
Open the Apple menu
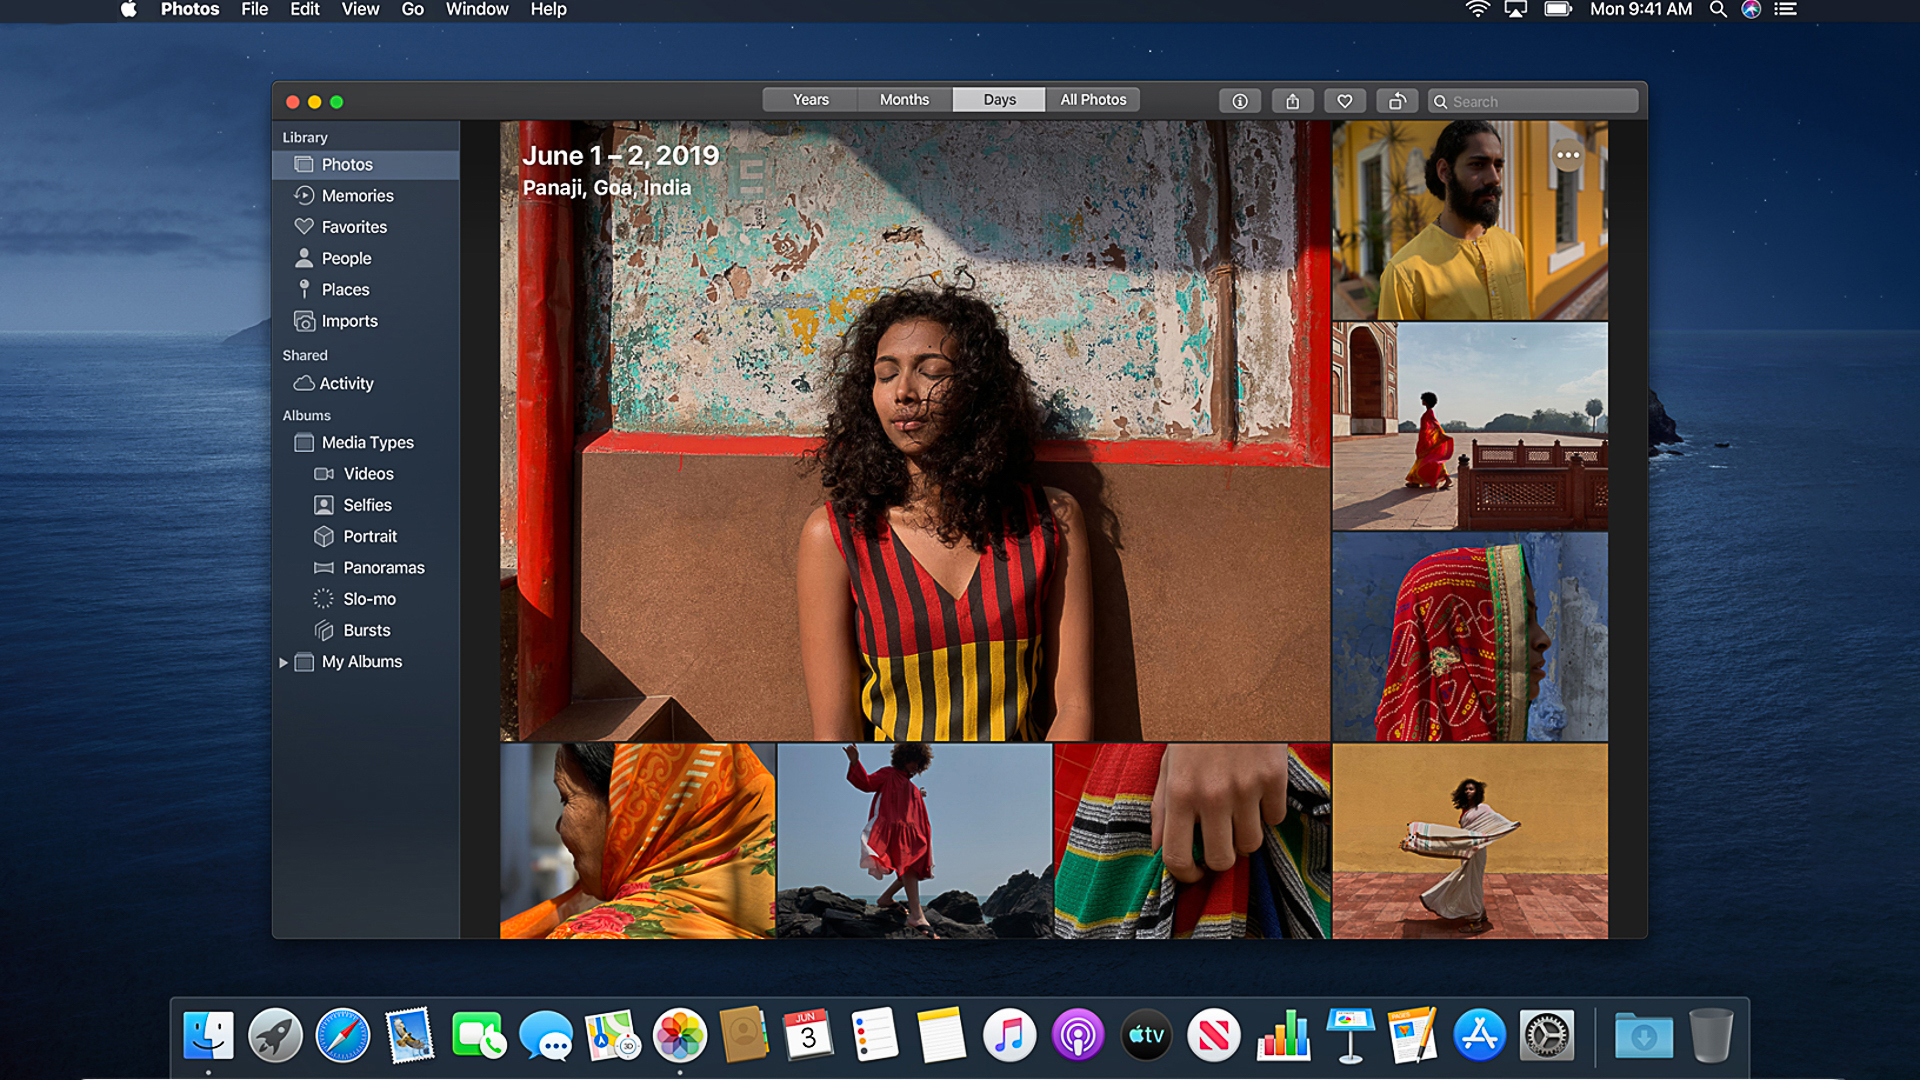(128, 9)
